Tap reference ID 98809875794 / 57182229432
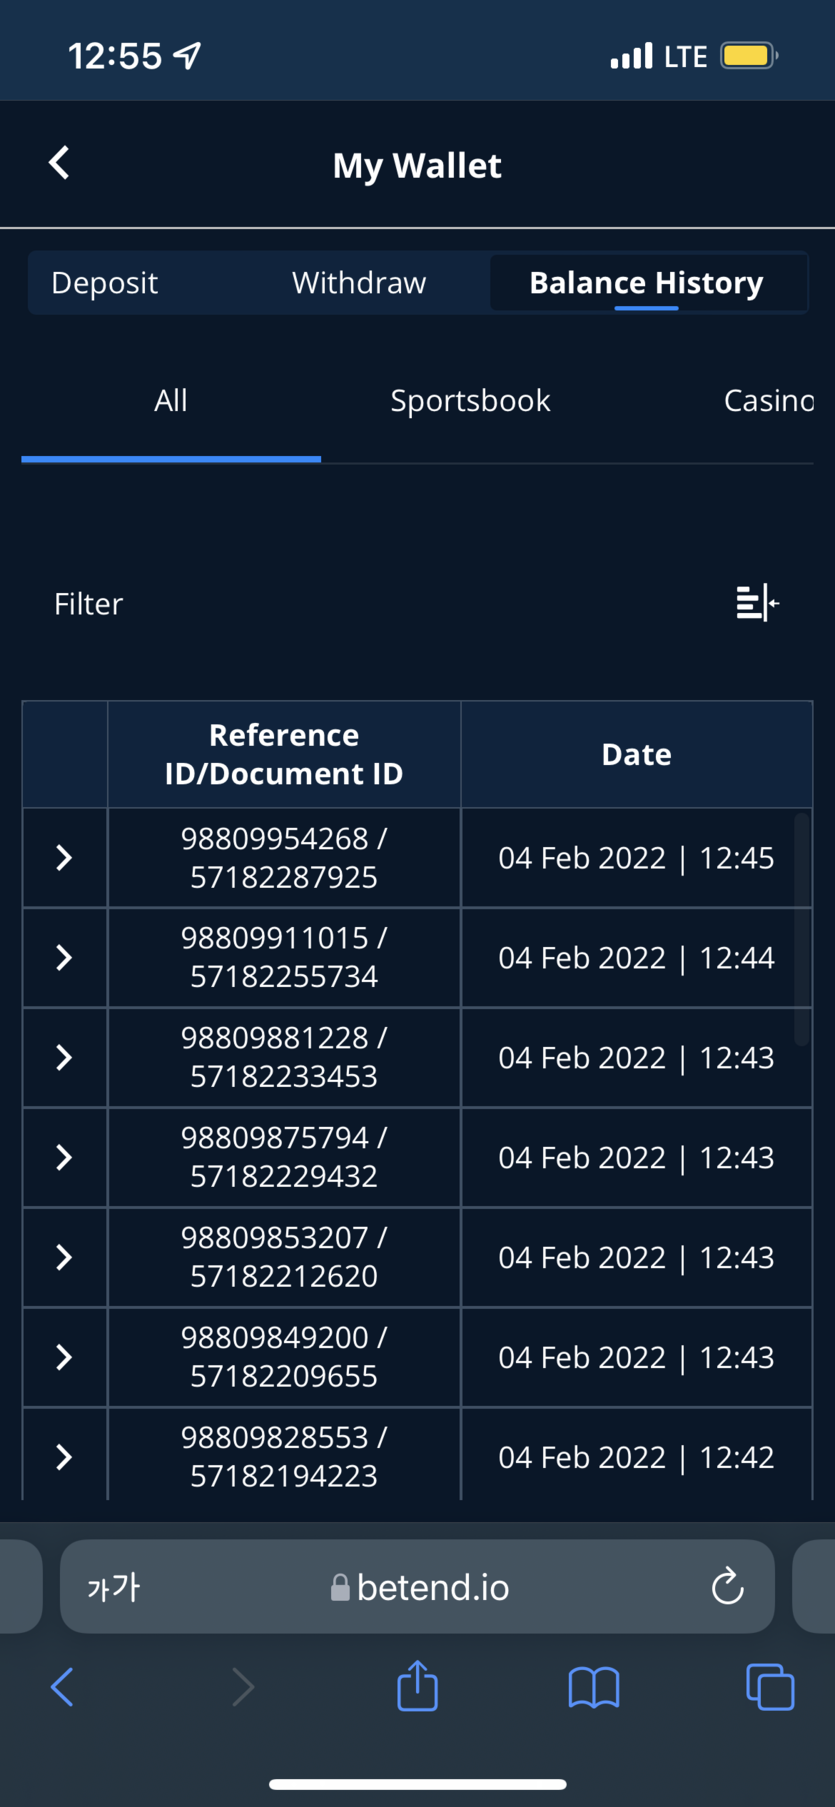The image size is (835, 1807). point(284,1158)
